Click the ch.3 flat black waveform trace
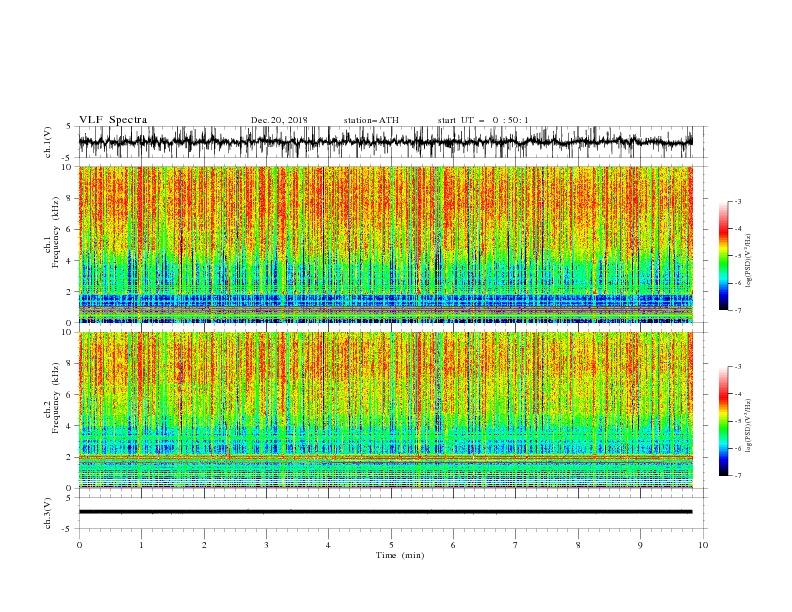Viewport: 792px width, 612px height. [385, 512]
